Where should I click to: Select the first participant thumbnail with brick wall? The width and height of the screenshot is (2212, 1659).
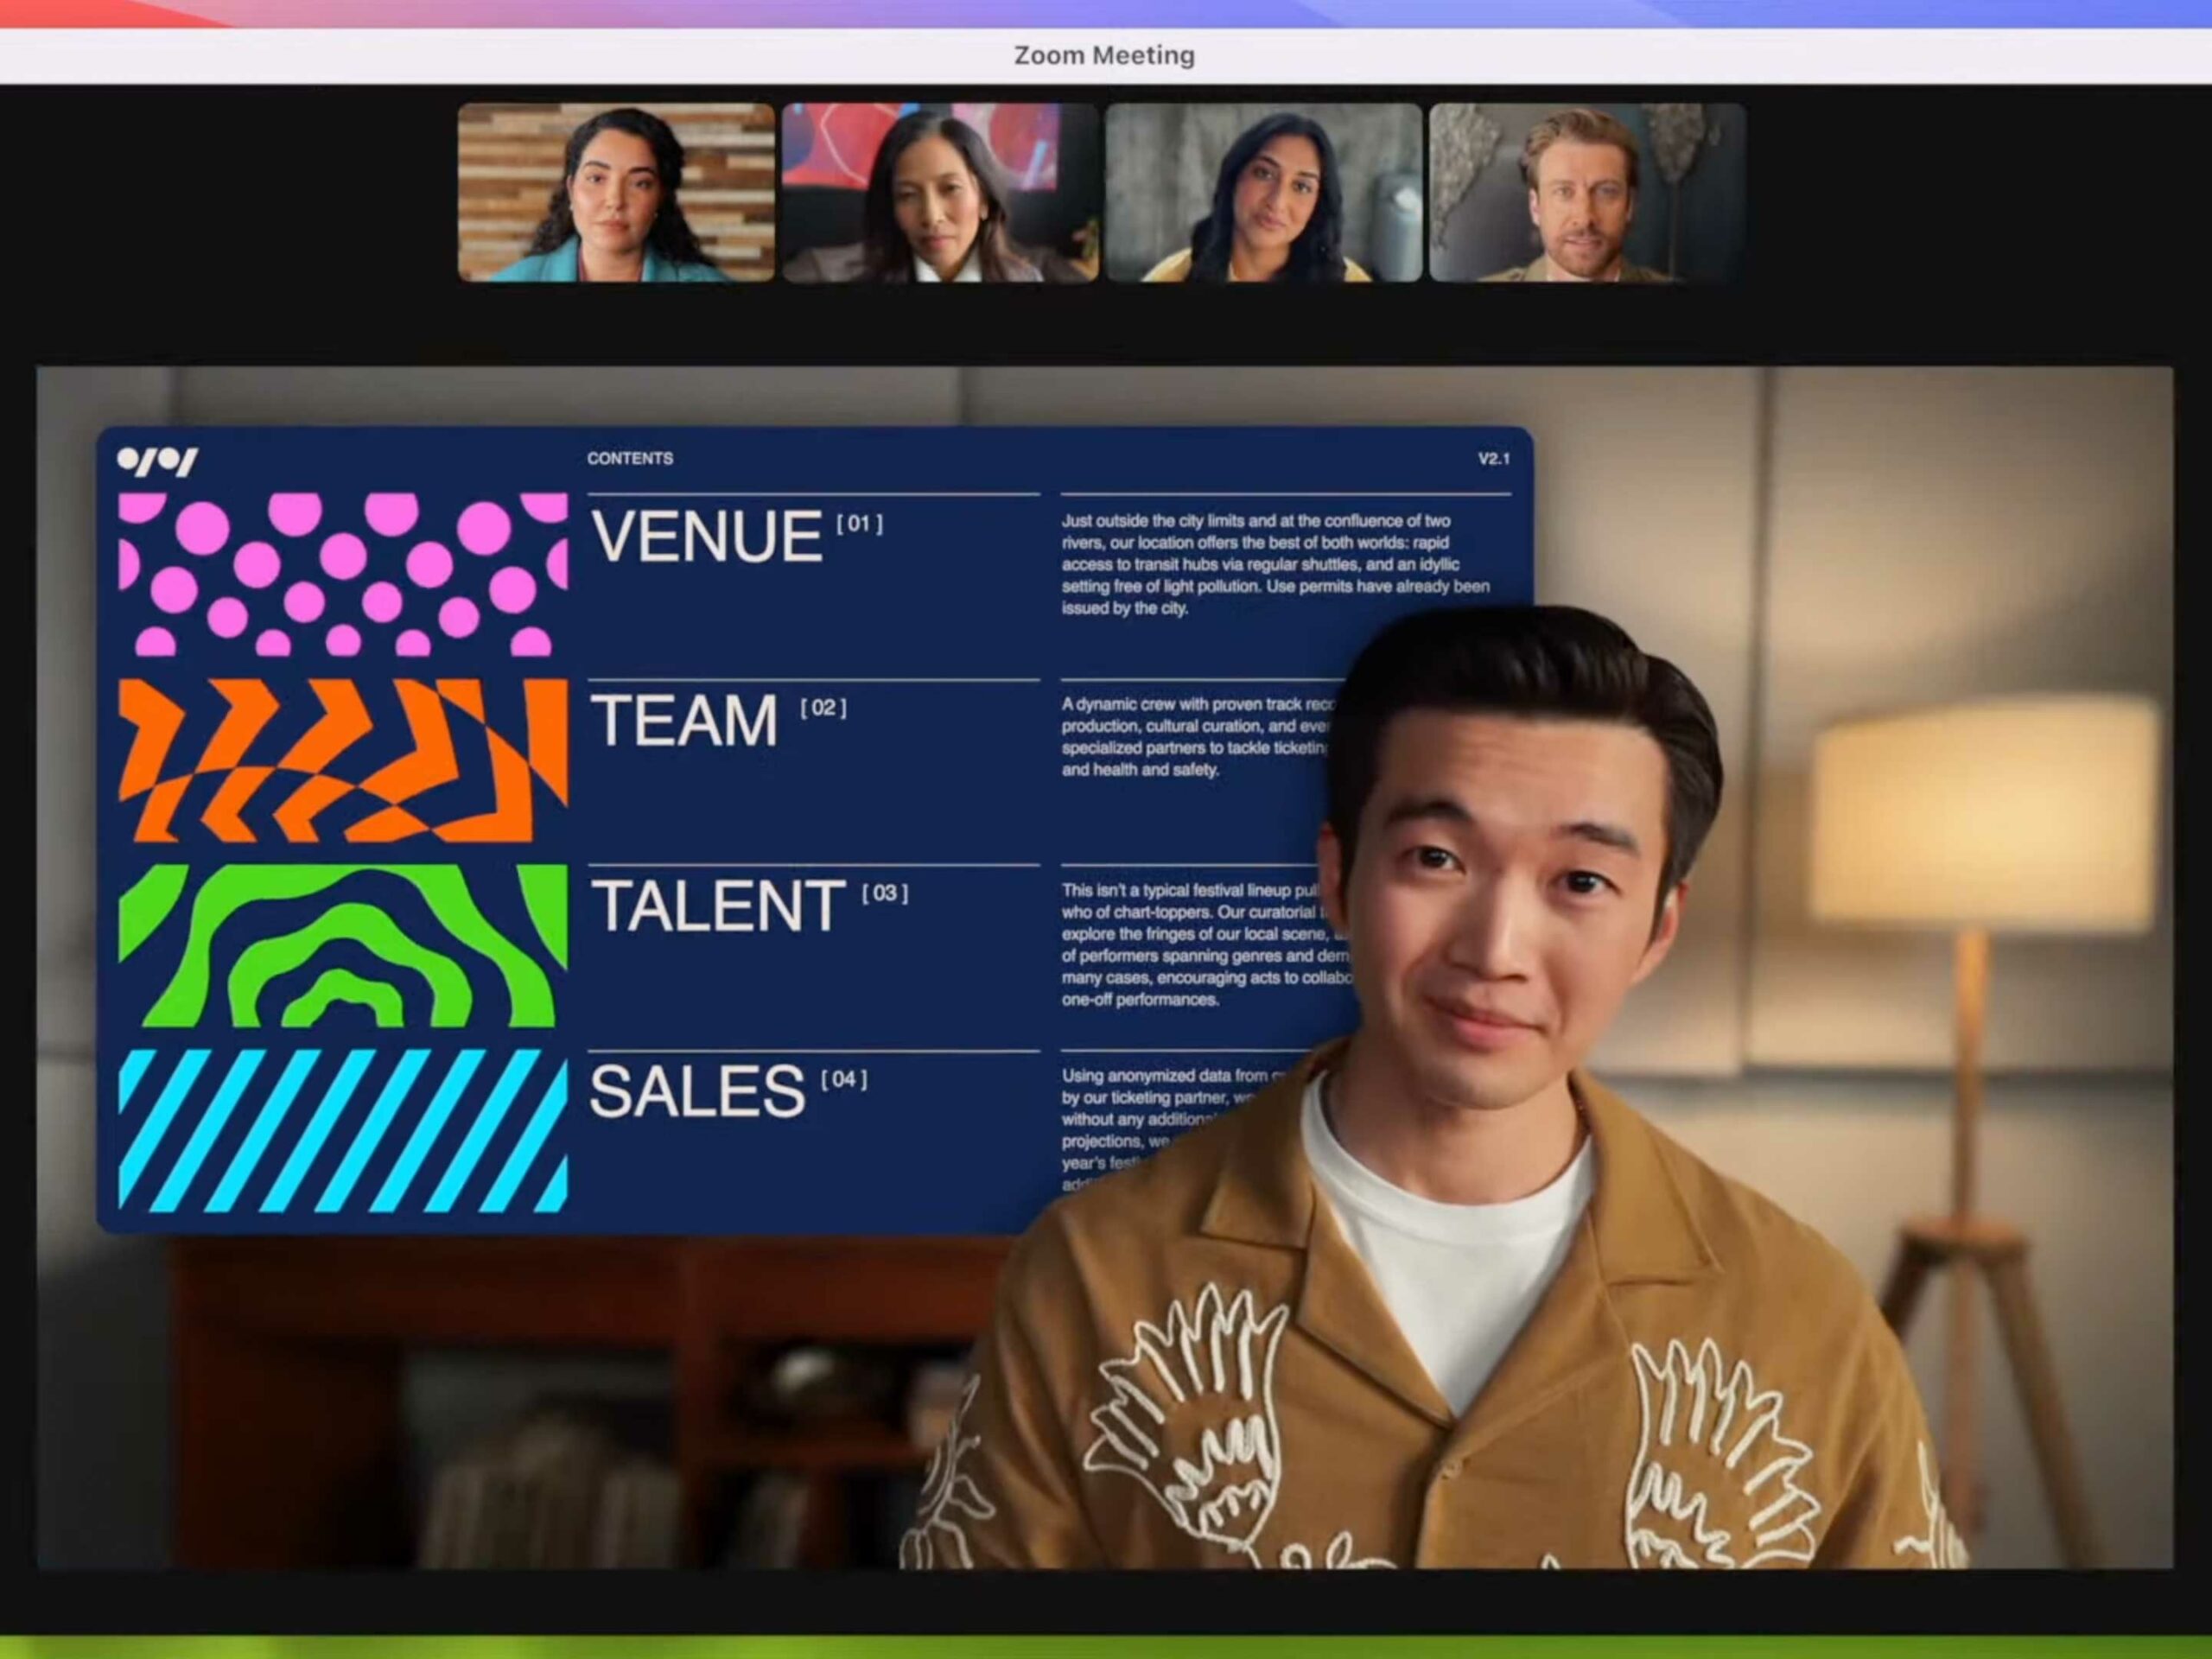point(616,192)
